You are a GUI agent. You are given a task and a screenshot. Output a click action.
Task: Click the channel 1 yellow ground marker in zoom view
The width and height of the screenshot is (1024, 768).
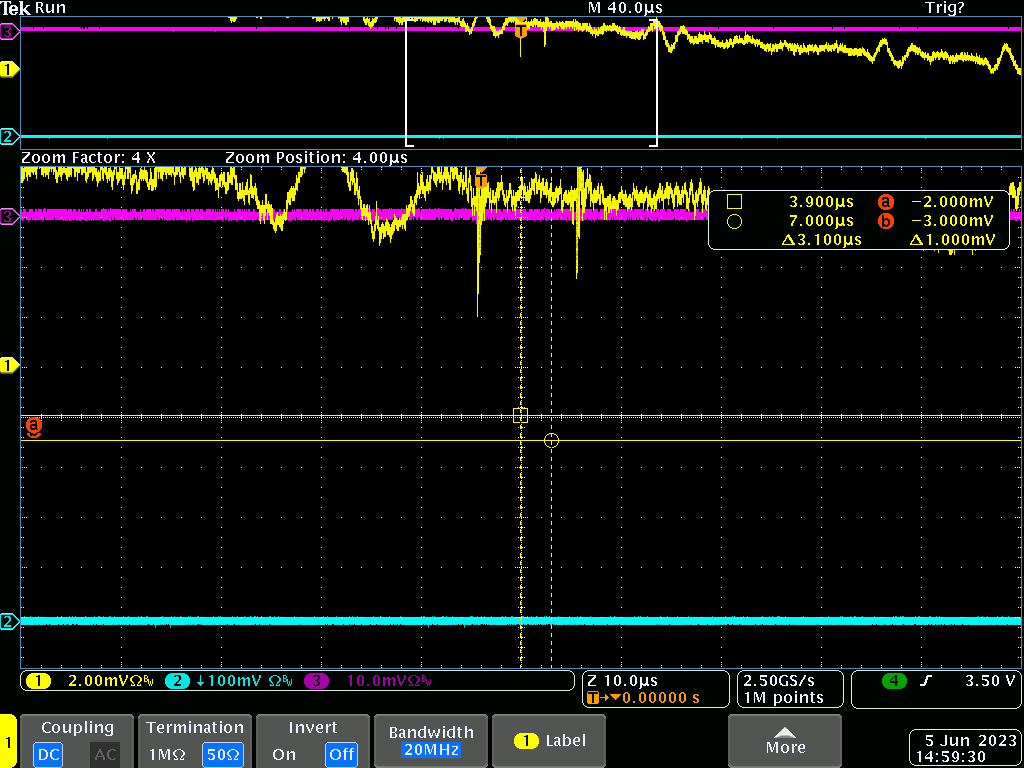(10, 366)
